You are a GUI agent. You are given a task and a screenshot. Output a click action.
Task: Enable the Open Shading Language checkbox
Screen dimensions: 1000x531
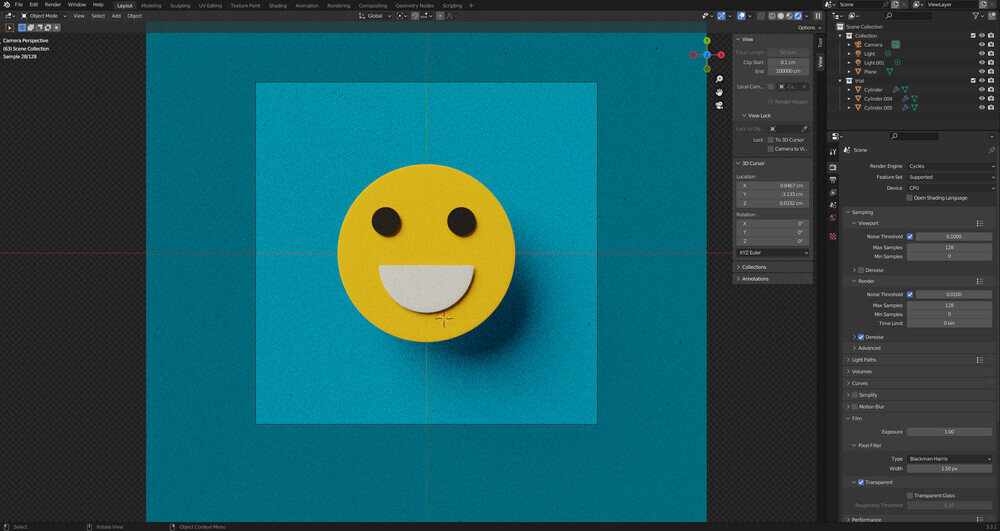tap(909, 198)
